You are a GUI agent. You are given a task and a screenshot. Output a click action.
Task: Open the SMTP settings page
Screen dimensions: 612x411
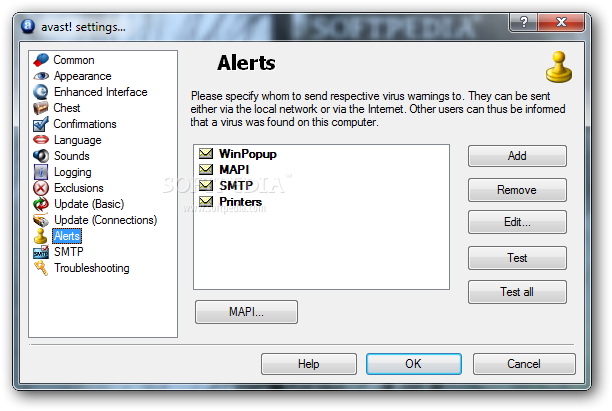68,252
